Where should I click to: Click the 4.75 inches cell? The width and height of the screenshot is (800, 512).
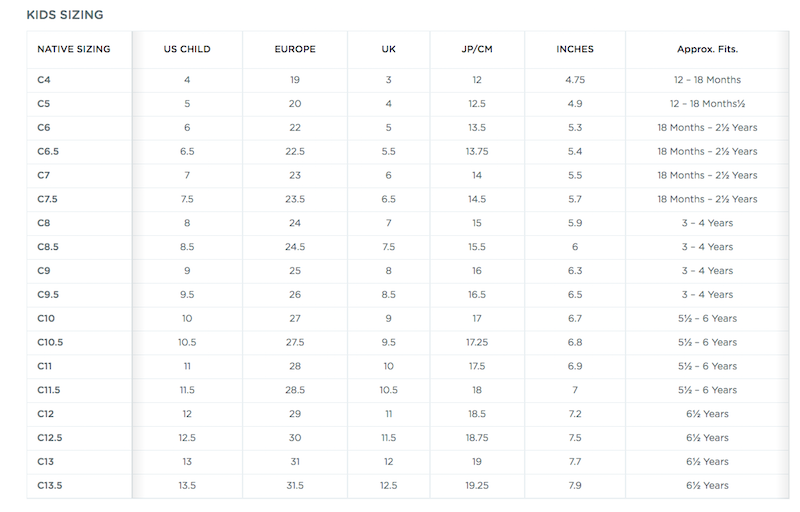point(575,79)
